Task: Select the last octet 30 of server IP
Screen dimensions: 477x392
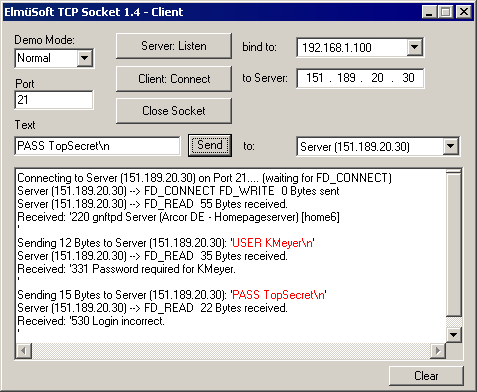Action: [x=408, y=78]
